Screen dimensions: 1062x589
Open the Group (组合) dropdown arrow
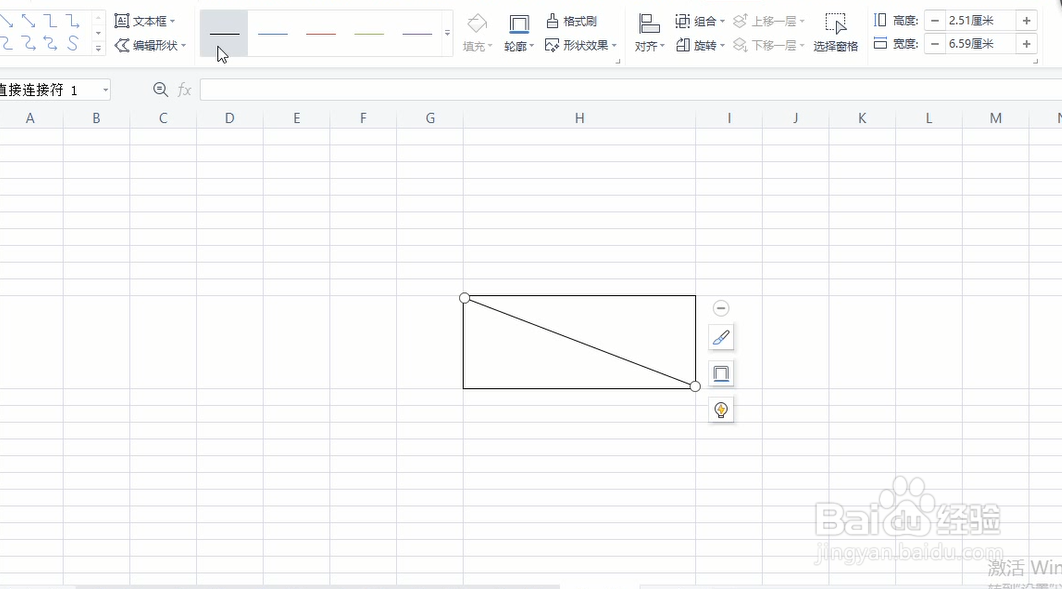[723, 22]
